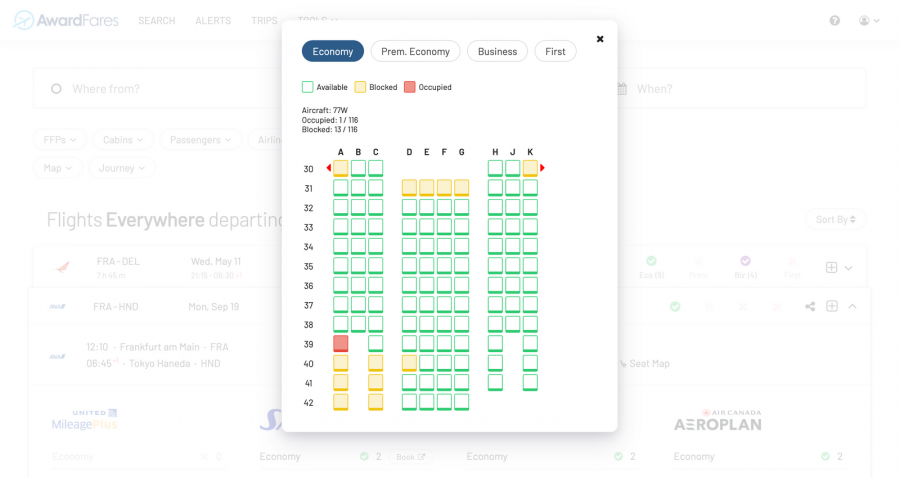Click the Seat Map link
Viewport: 900px width, 478px height.
pos(648,363)
